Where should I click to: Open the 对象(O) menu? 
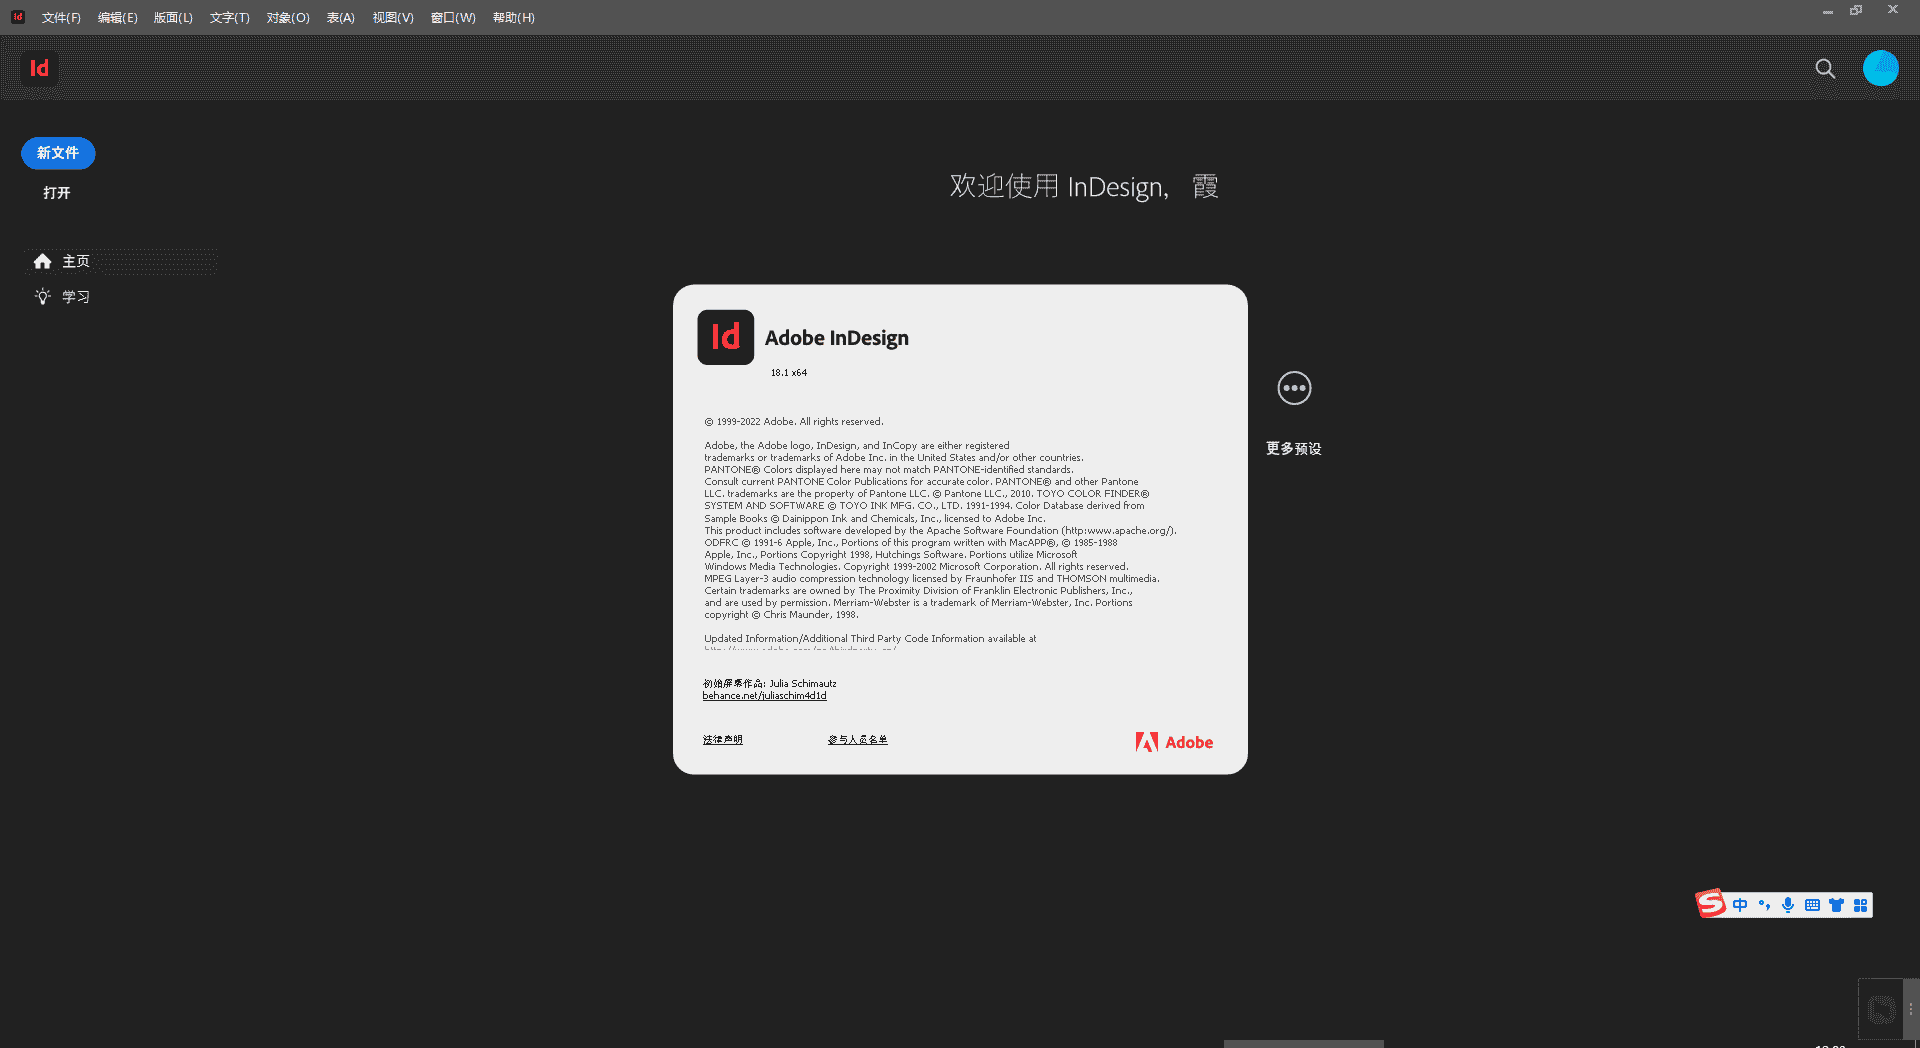tap(288, 18)
